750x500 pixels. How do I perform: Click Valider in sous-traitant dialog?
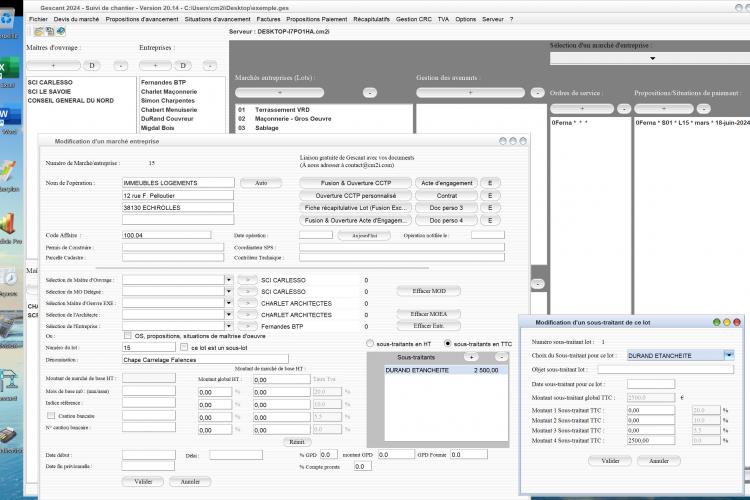tap(610, 461)
